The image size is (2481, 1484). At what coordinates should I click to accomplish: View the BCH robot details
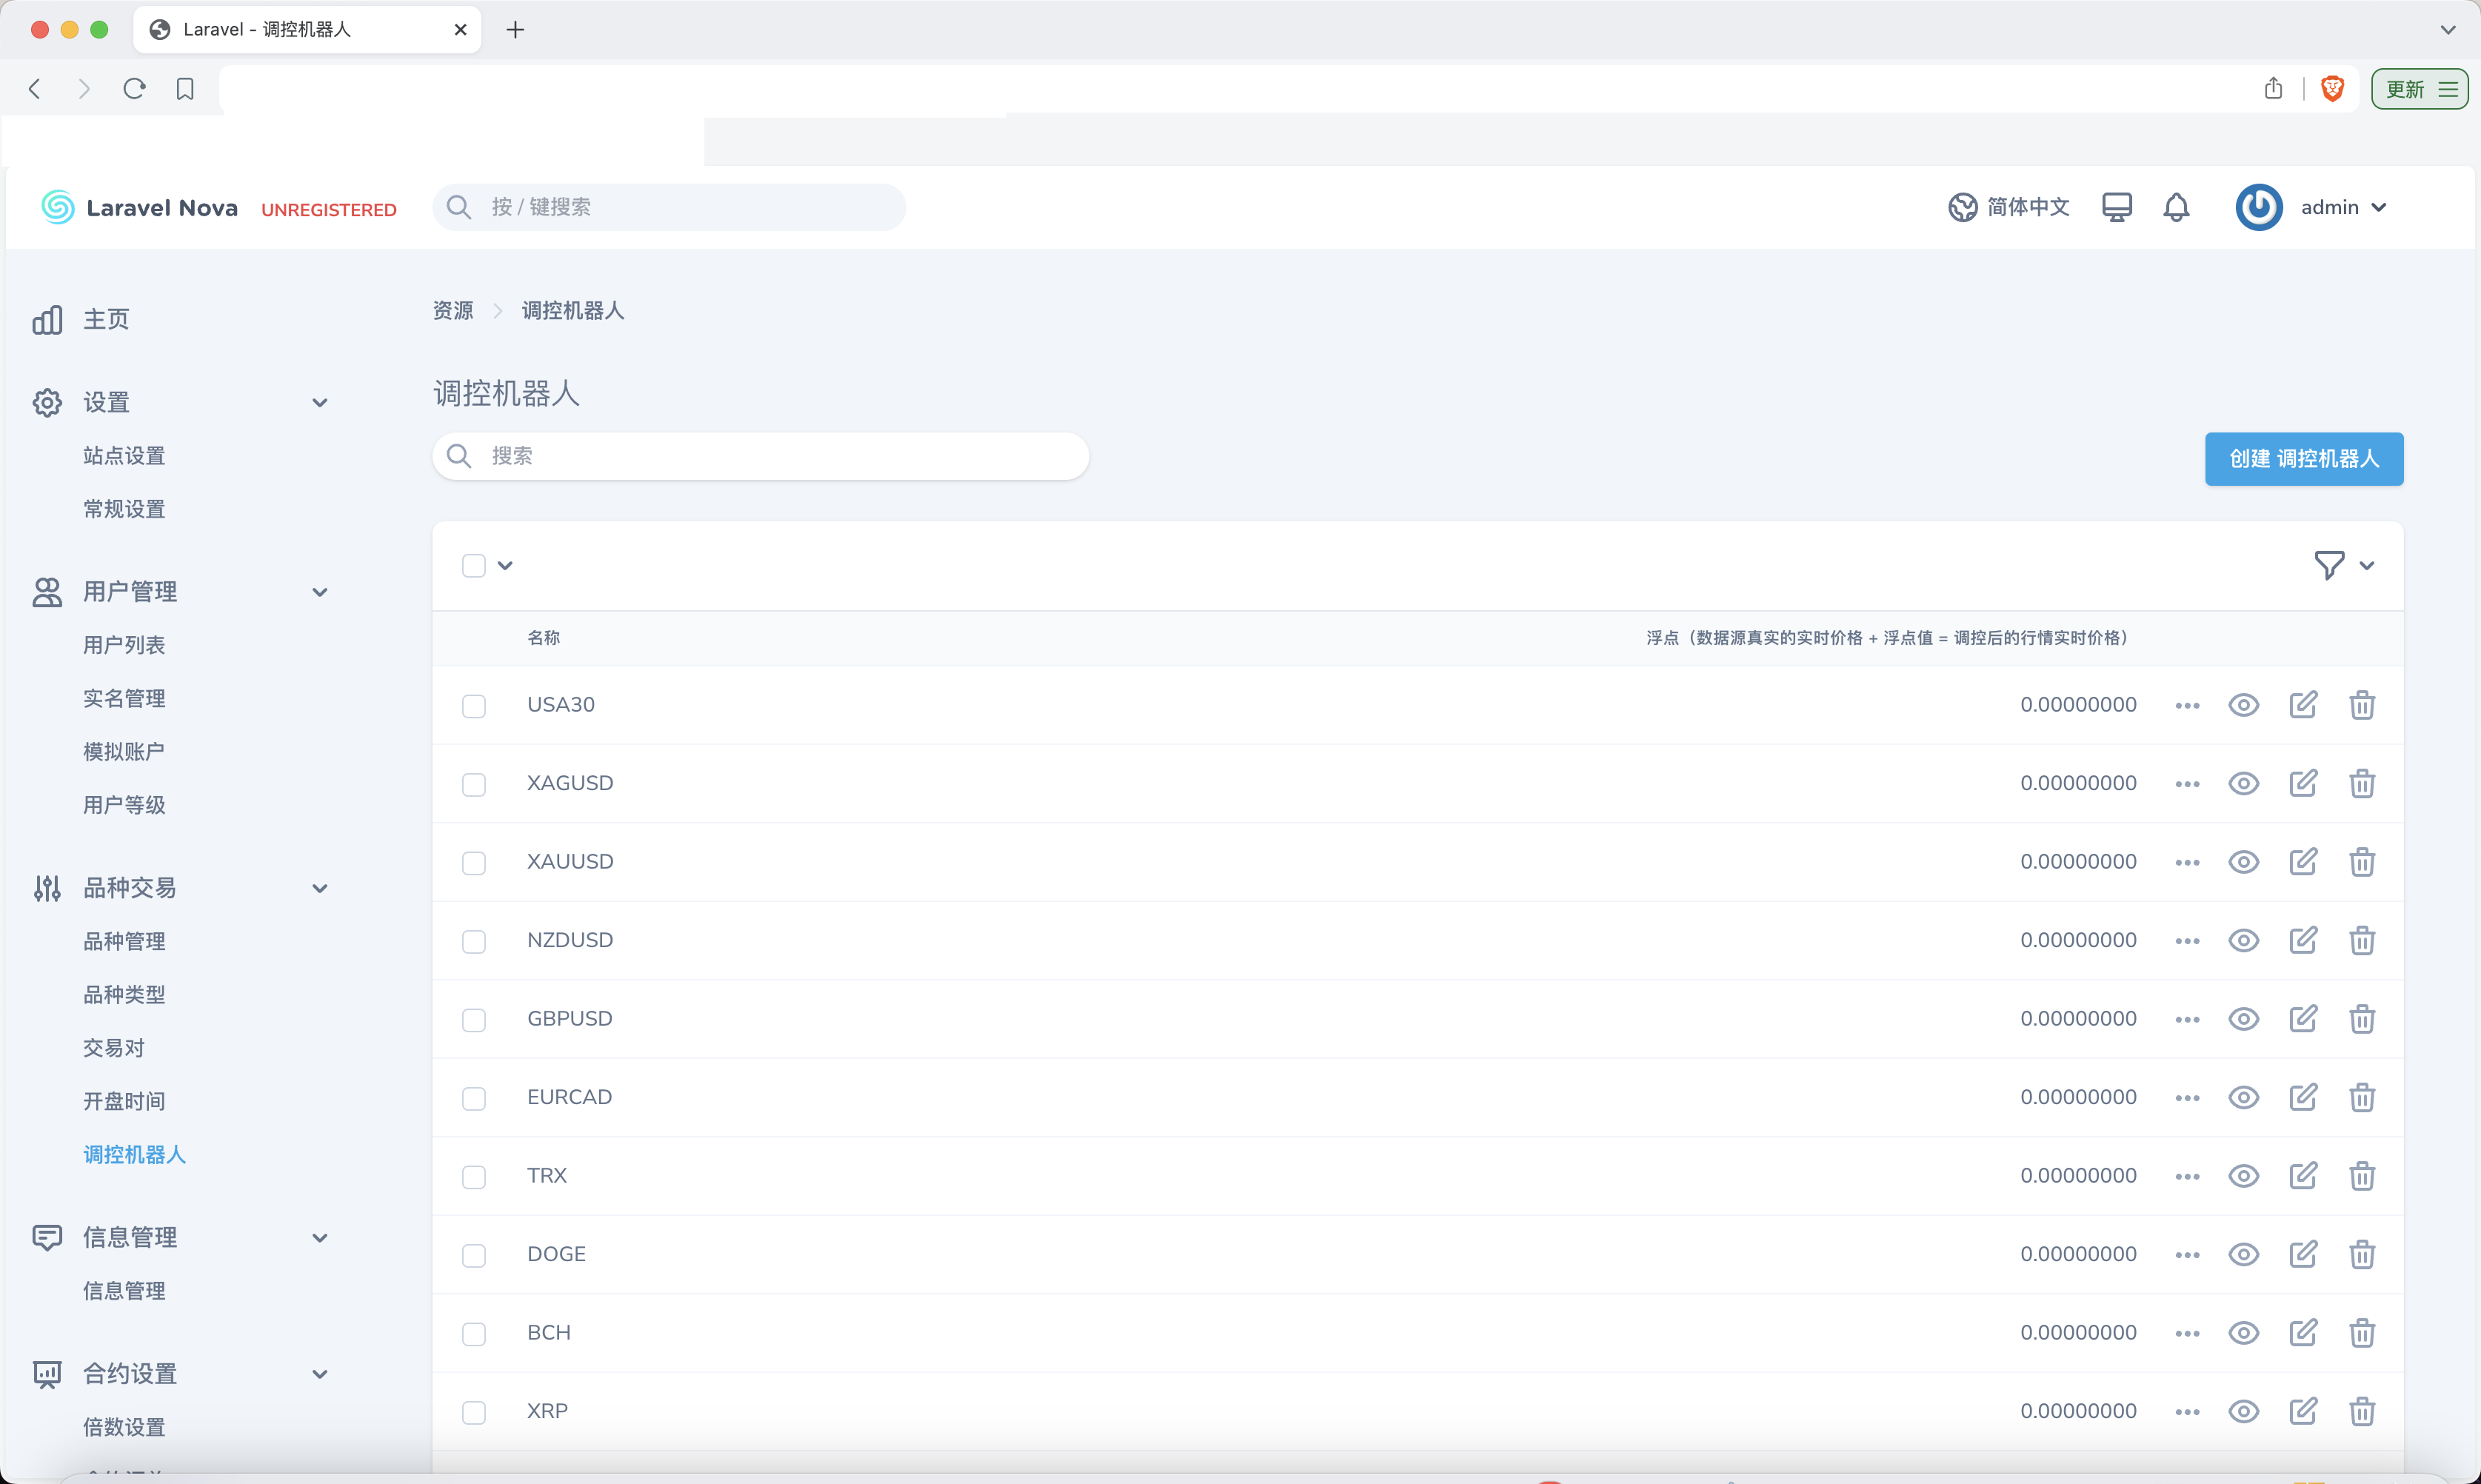pyautogui.click(x=2243, y=1333)
